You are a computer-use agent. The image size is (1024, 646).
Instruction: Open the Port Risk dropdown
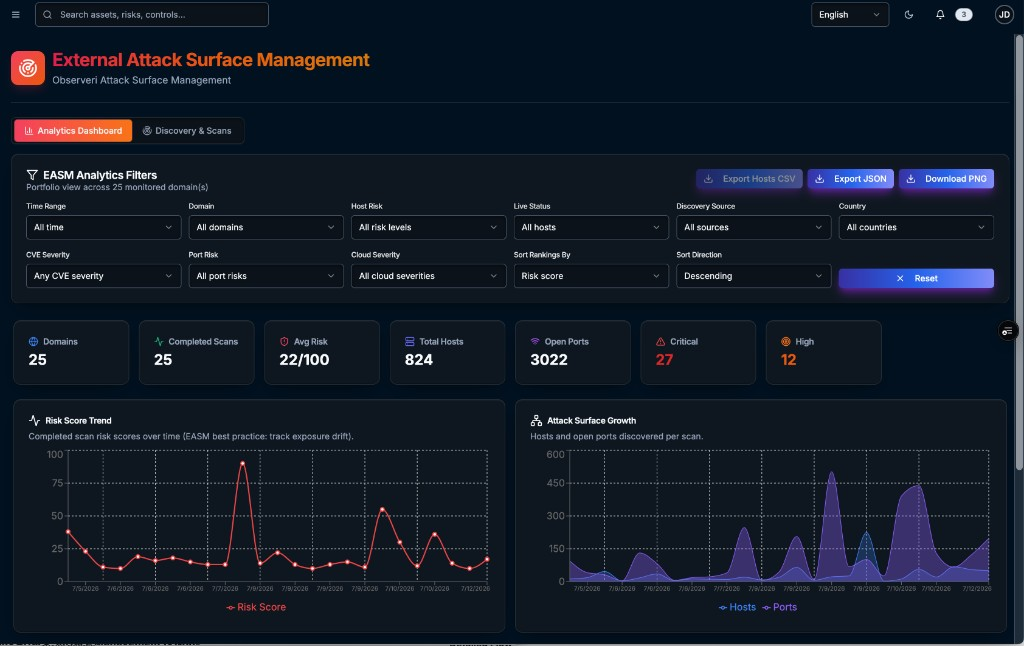pos(266,276)
